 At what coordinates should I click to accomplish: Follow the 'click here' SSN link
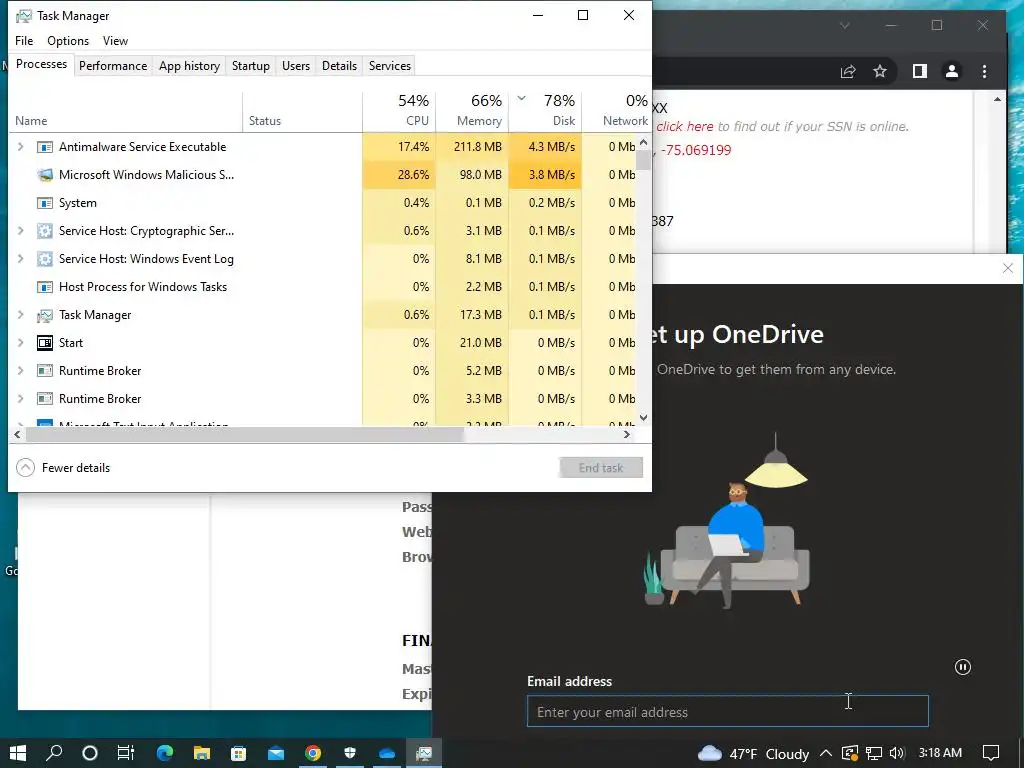(x=684, y=127)
